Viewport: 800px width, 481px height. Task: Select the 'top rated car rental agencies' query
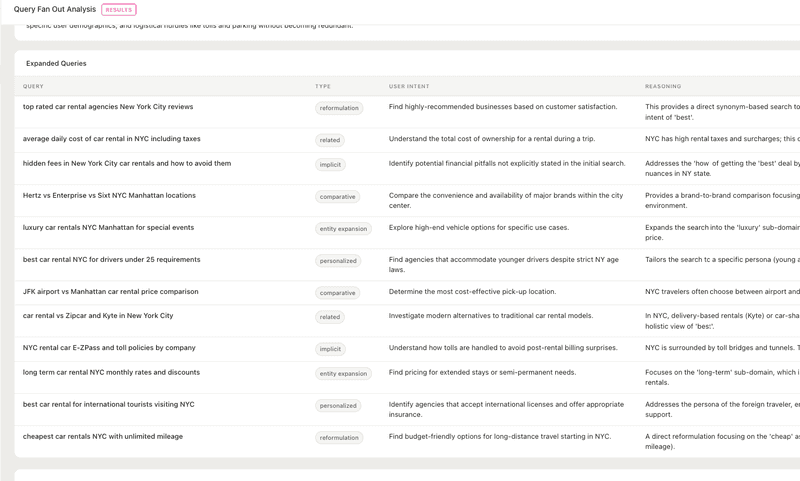108,107
